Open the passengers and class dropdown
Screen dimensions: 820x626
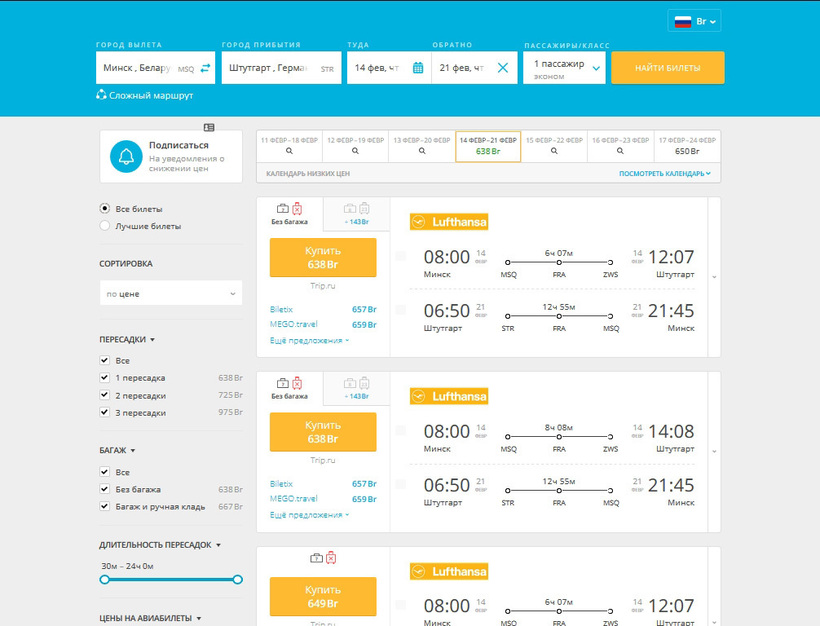pyautogui.click(x=564, y=68)
